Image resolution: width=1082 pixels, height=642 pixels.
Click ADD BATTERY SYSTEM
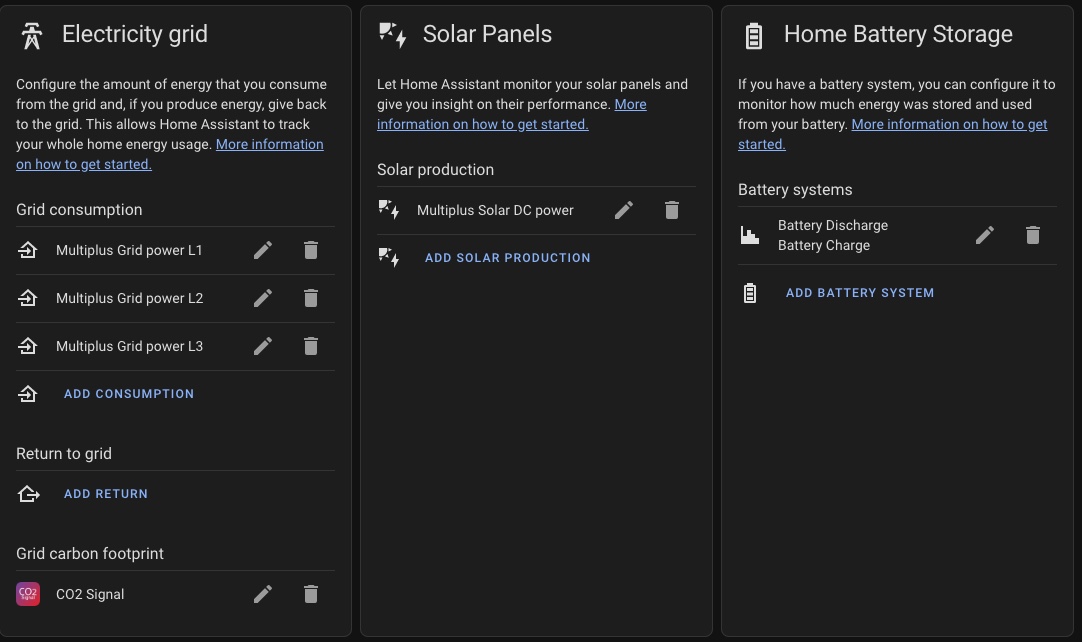(x=860, y=292)
